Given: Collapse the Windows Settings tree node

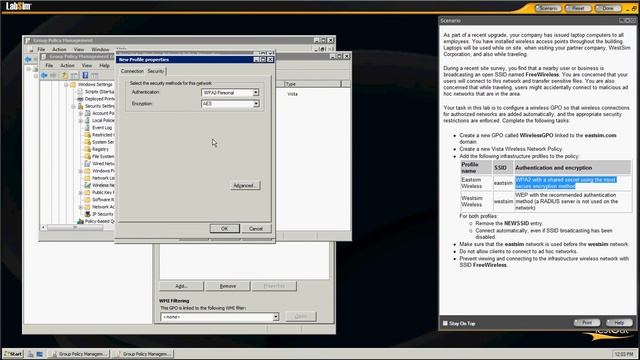Looking at the screenshot, I should click(x=66, y=84).
